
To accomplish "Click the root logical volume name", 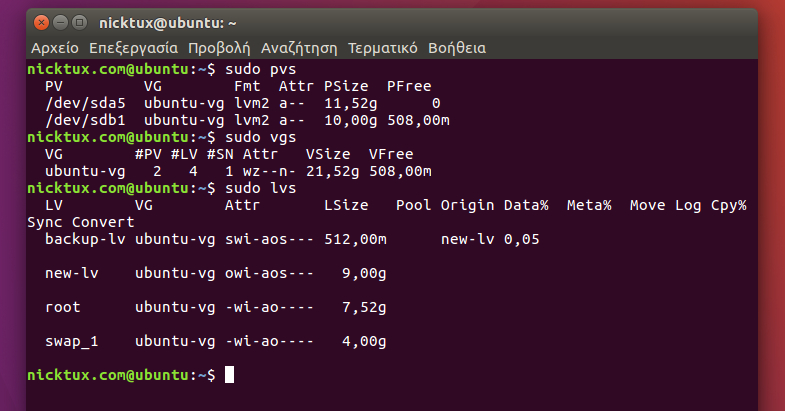I will click(x=63, y=307).
